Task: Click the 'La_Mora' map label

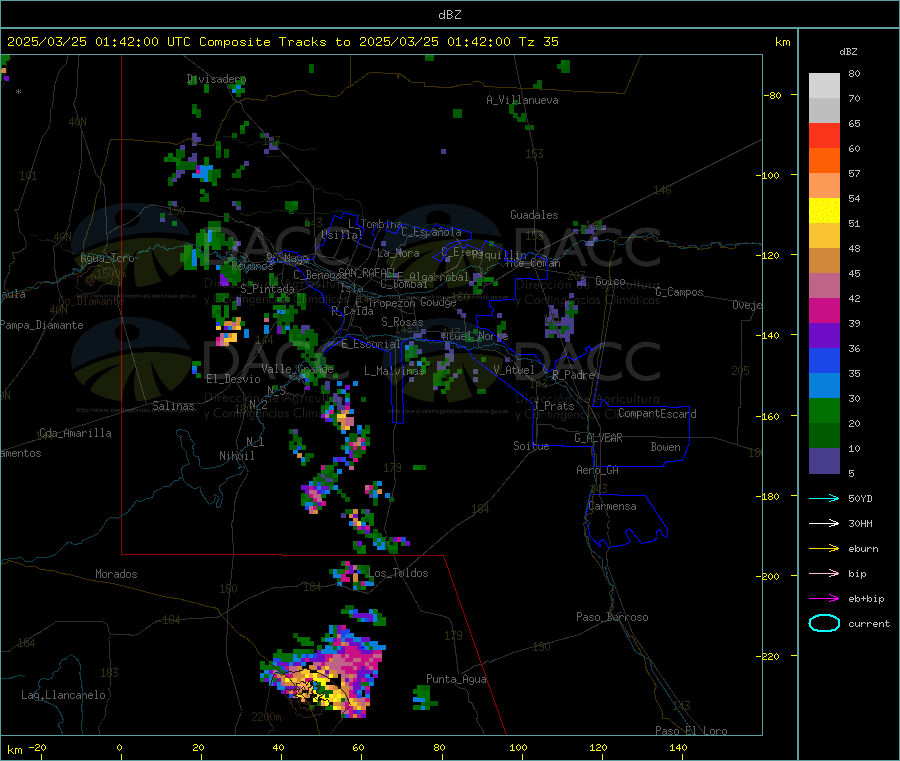Action: tap(398, 253)
